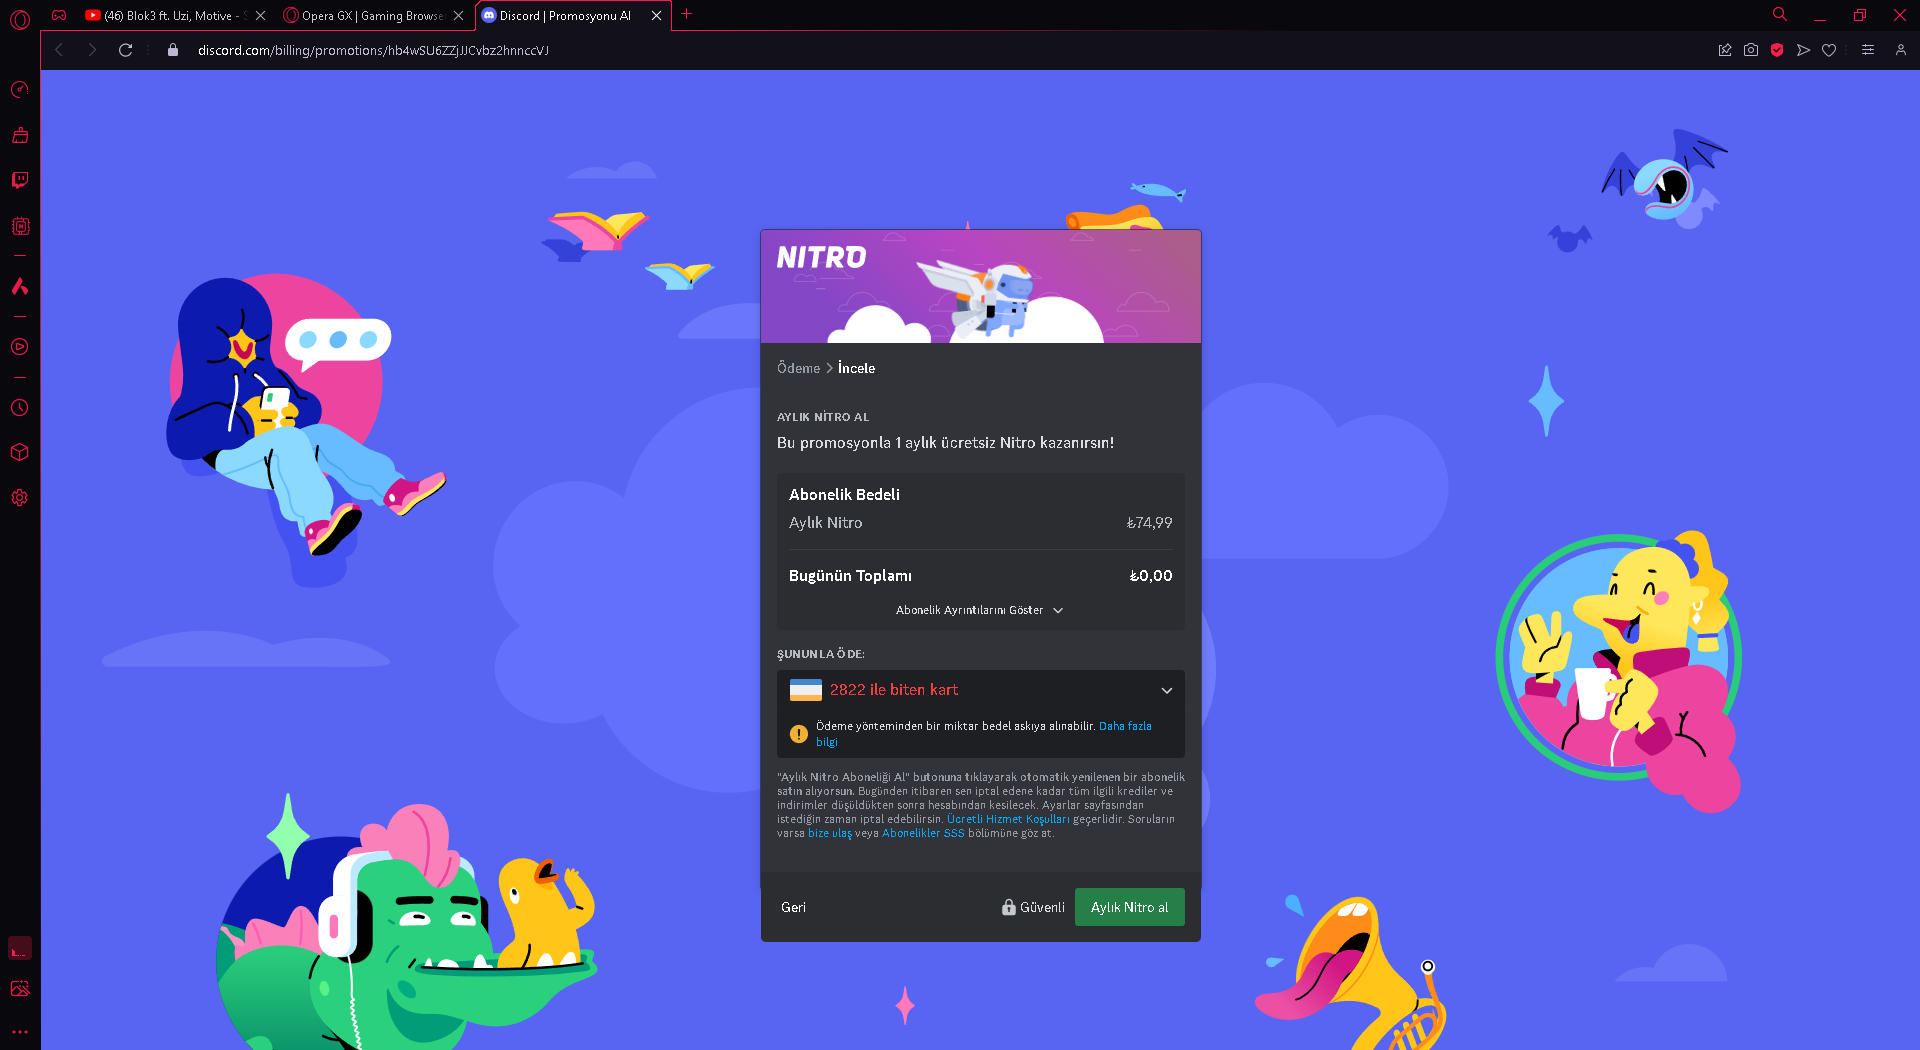Go forward to the next page
This screenshot has height=1050, width=1920.
(92, 50)
